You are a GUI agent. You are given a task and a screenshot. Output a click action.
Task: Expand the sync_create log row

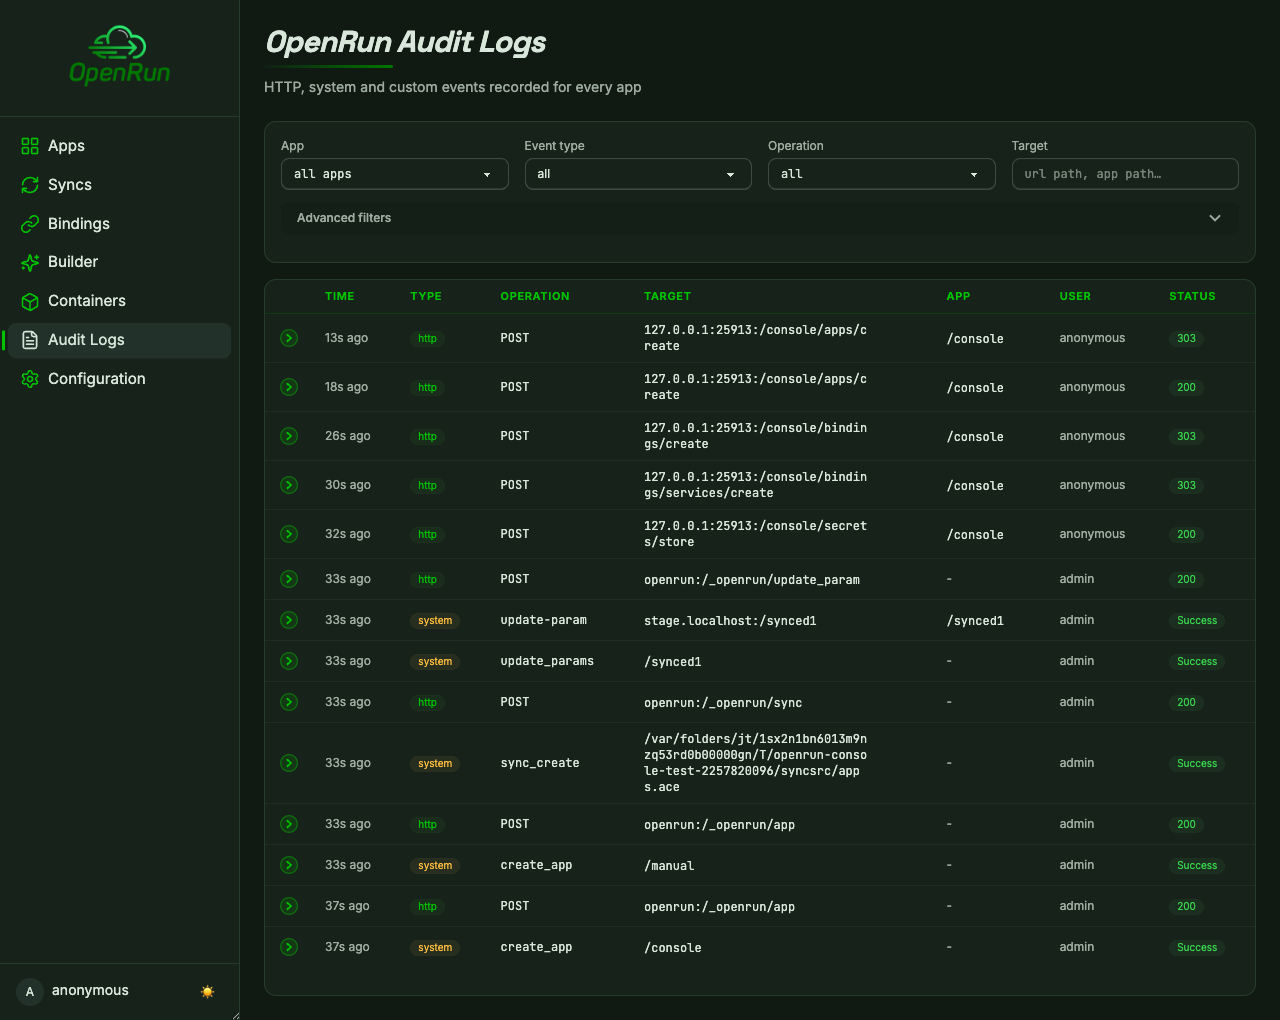[289, 763]
